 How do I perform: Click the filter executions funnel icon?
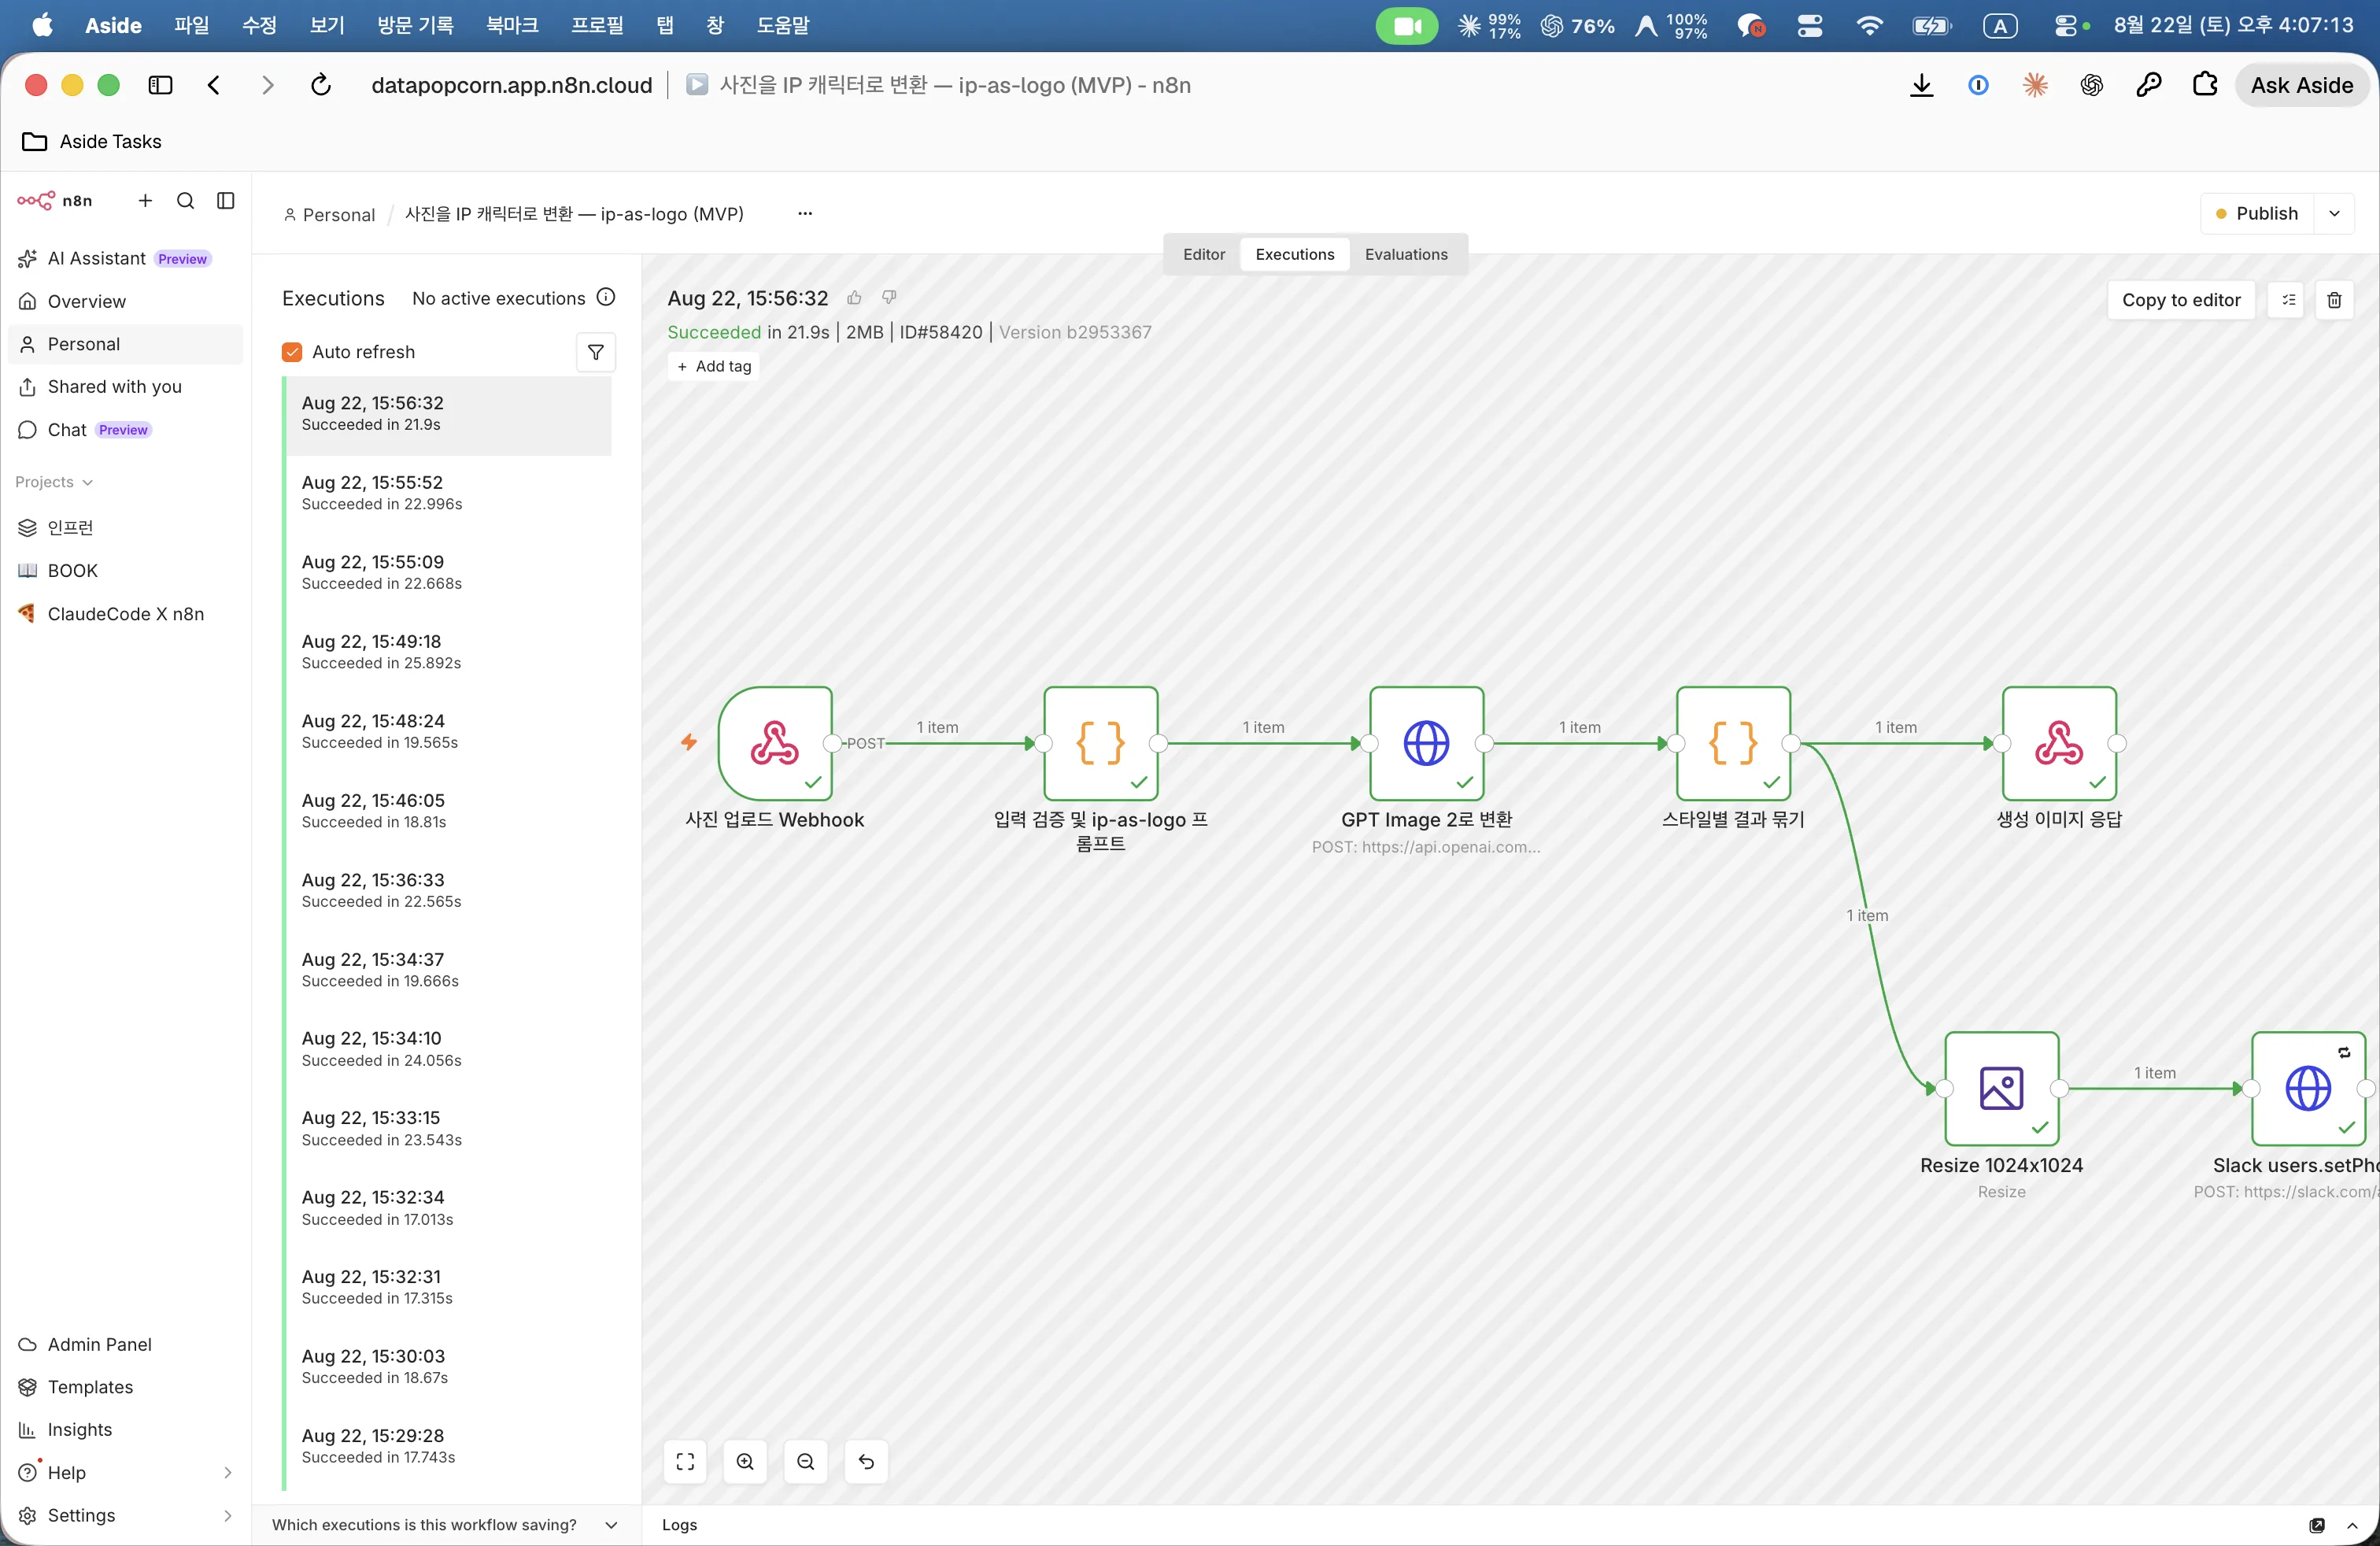[x=595, y=352]
